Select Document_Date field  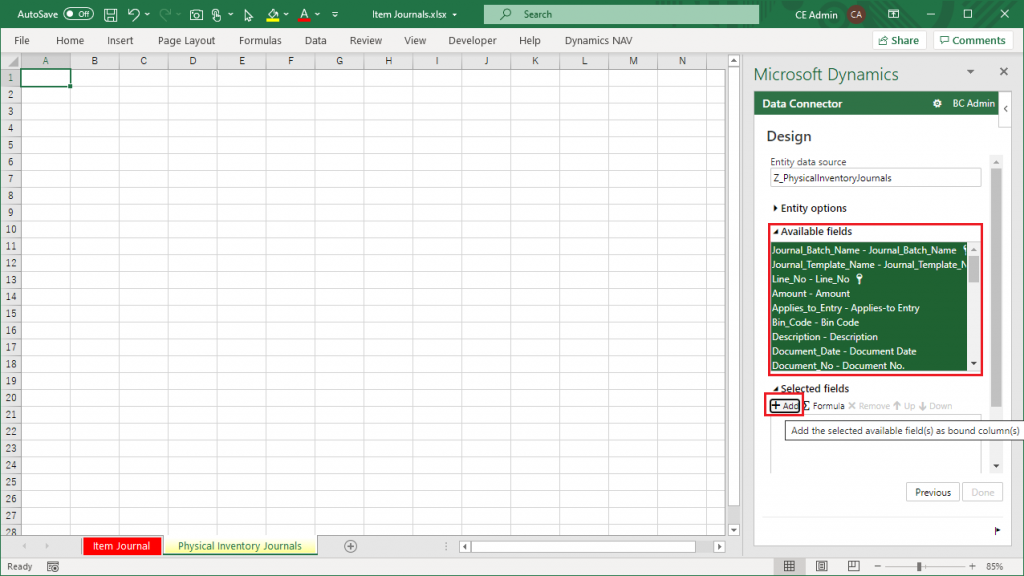click(x=869, y=351)
